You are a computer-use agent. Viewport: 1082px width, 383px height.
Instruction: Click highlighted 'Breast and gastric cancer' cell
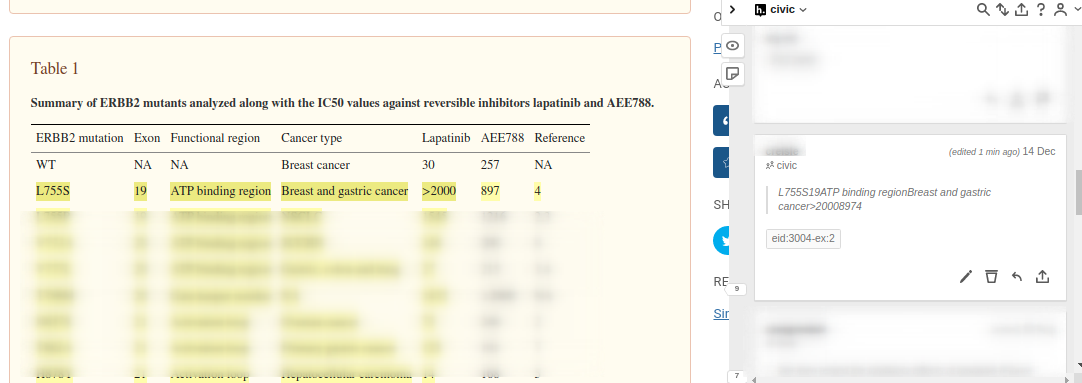[344, 190]
